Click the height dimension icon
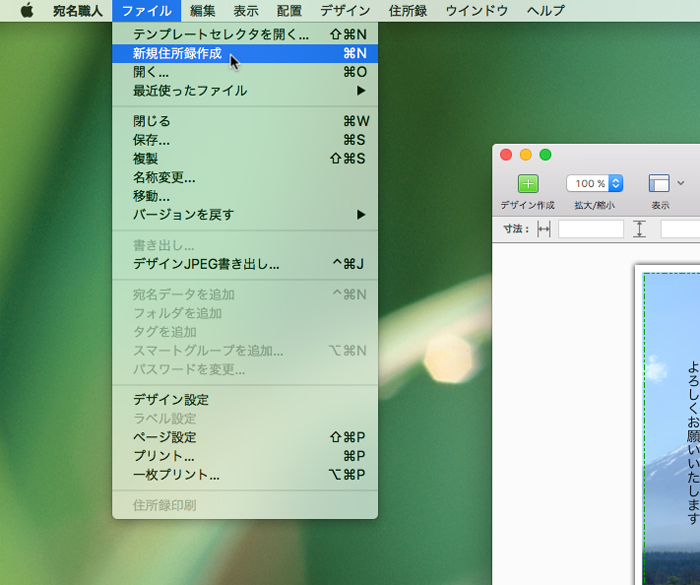Image resolution: width=700 pixels, height=585 pixels. [x=640, y=229]
